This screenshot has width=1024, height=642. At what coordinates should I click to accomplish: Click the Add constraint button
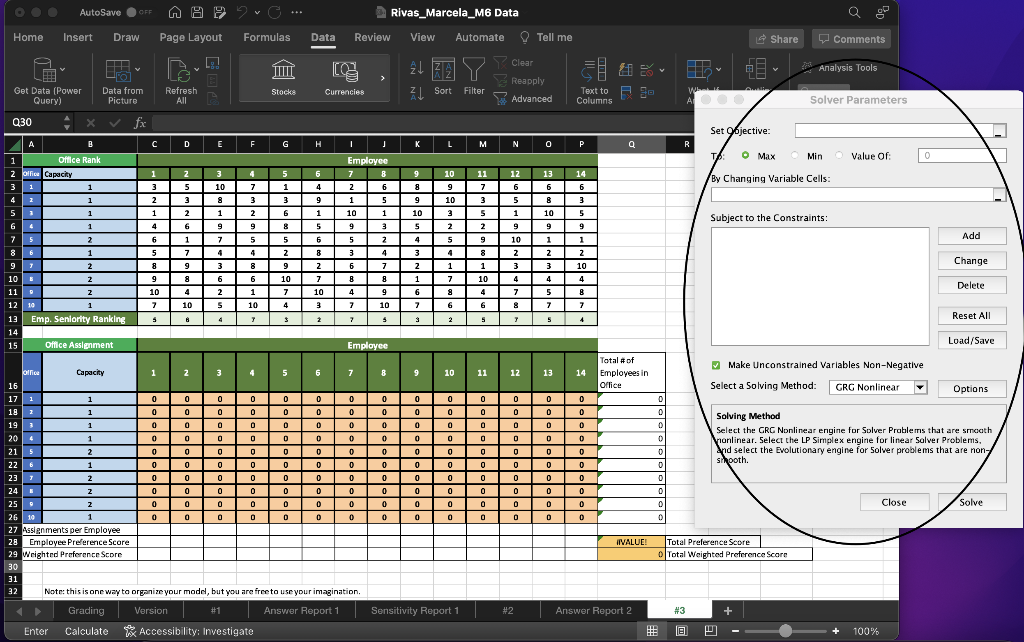coord(971,235)
